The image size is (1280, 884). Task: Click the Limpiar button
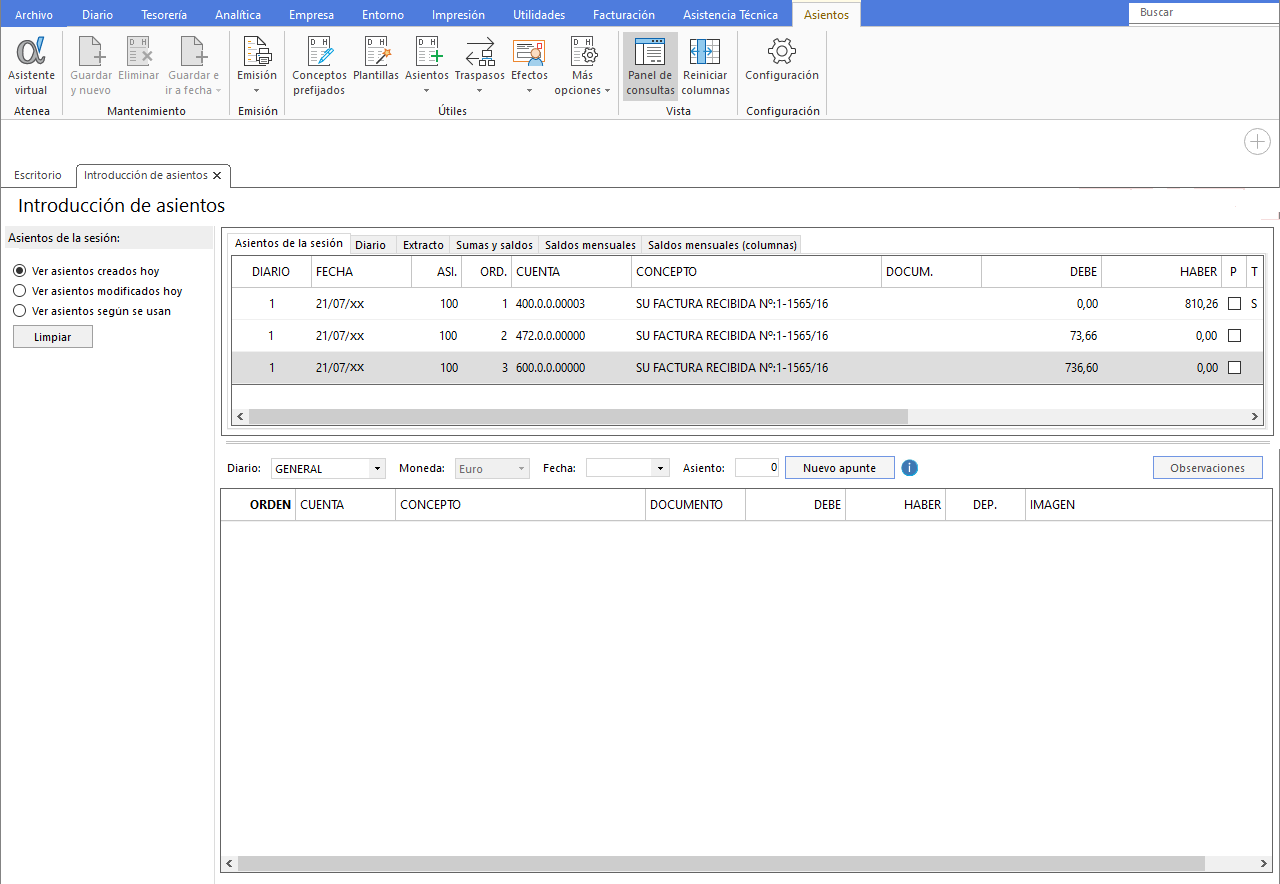(x=53, y=337)
